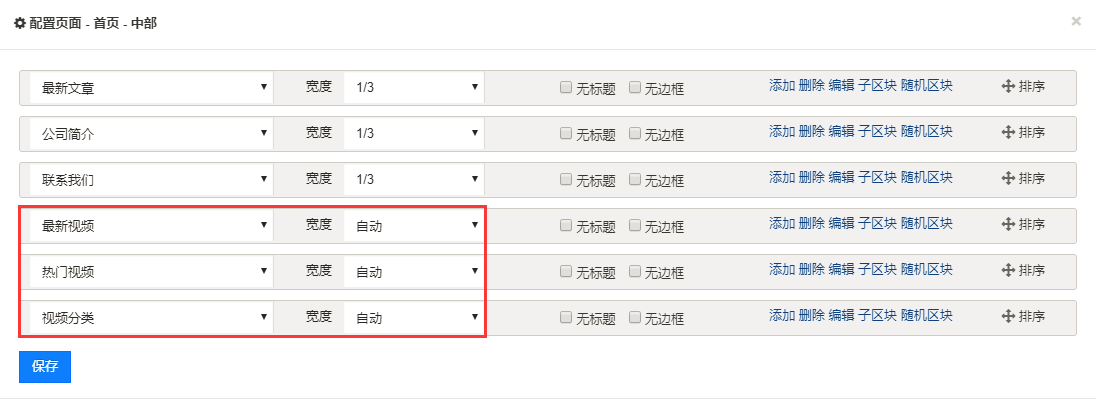The width and height of the screenshot is (1096, 399).
Task: Click 删除 link in the 公司简介 row
Action: point(812,131)
